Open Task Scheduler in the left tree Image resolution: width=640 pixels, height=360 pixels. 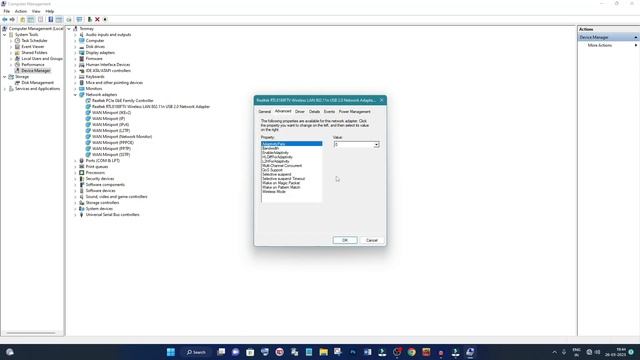tap(34, 41)
